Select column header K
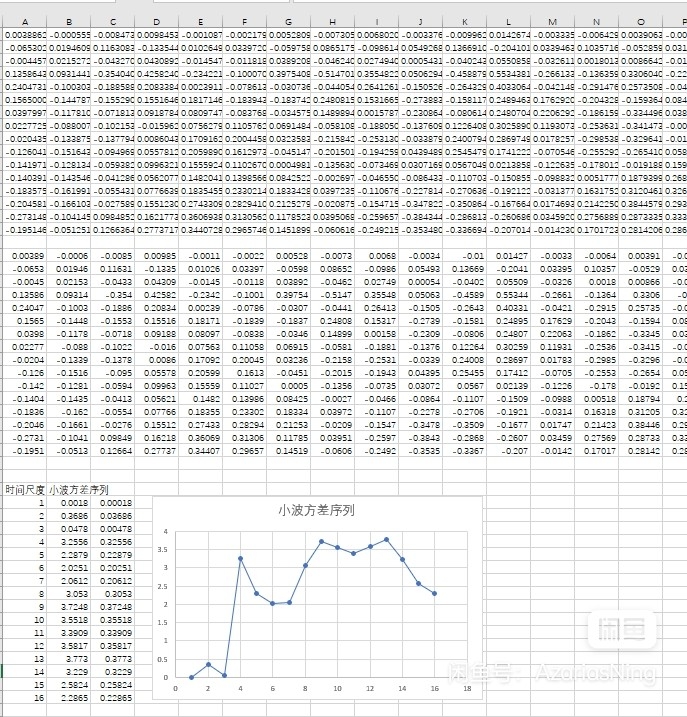The image size is (687, 717). click(464, 21)
